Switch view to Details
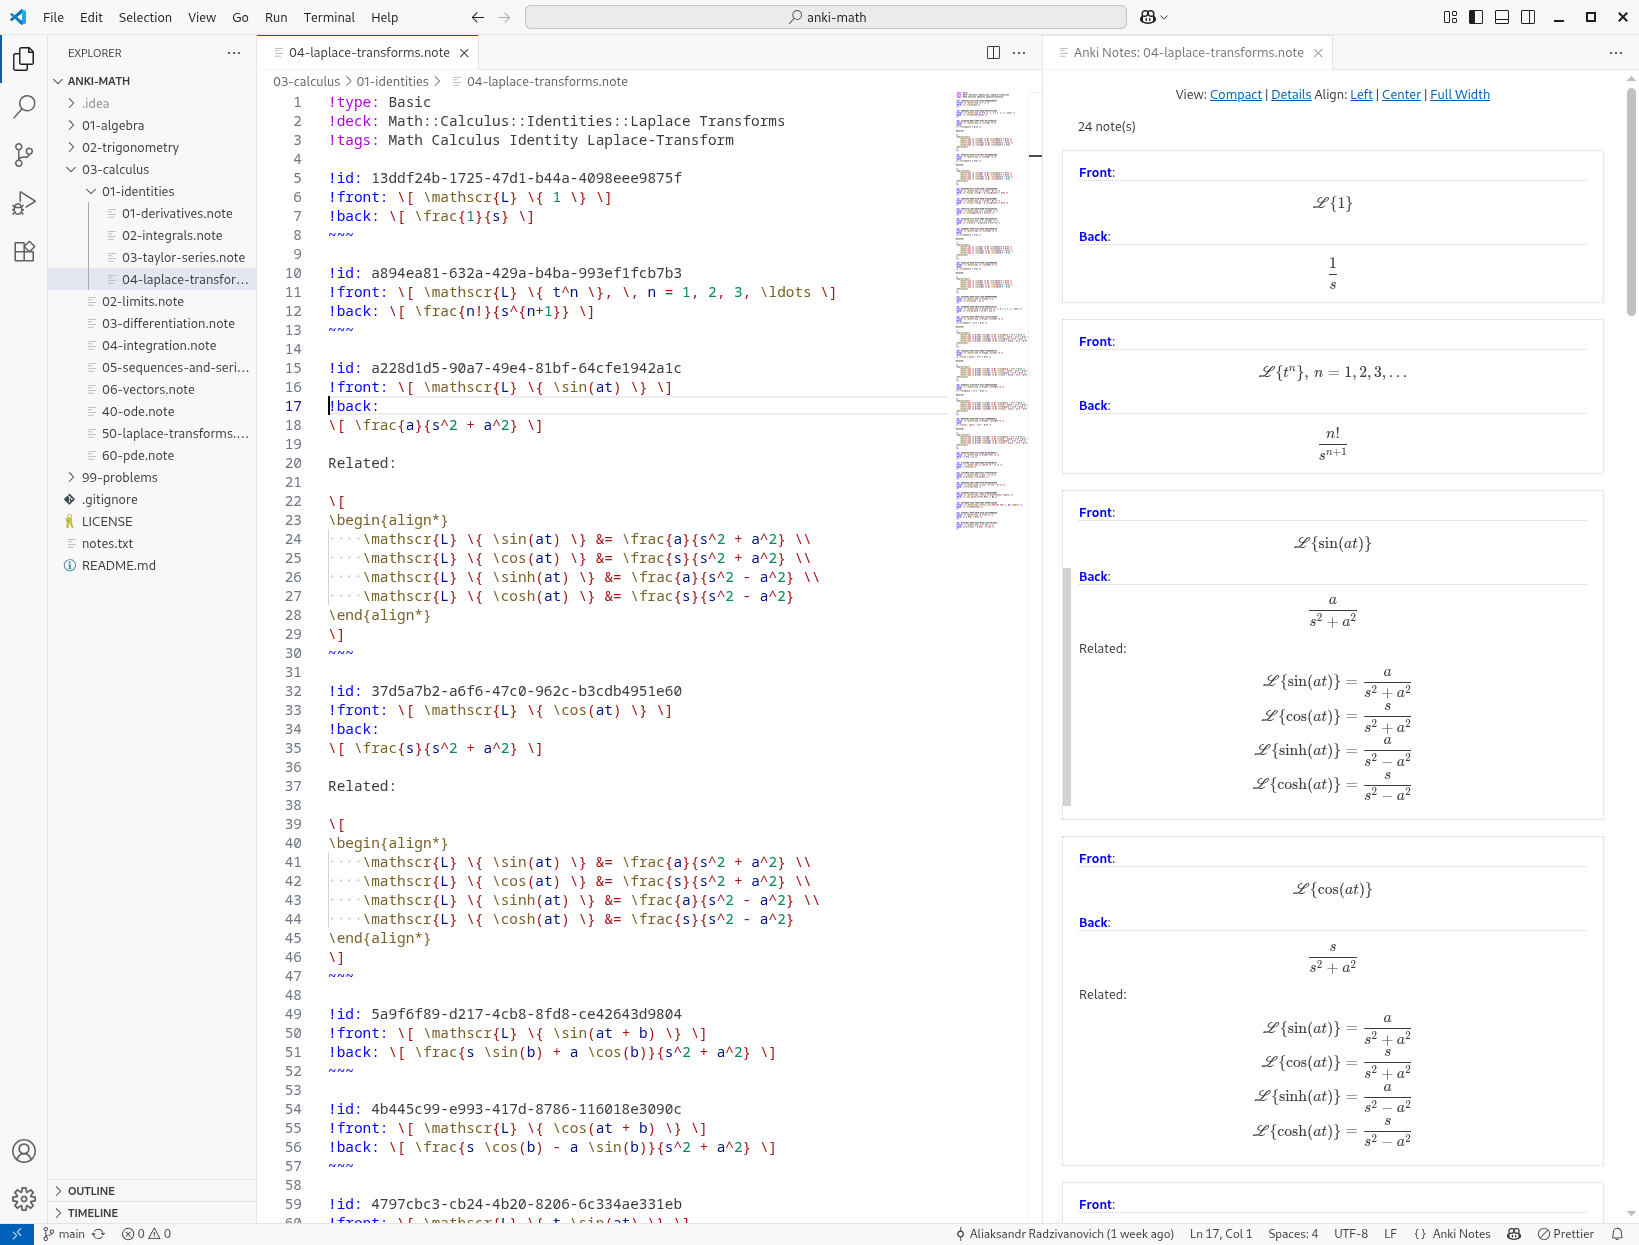Image resolution: width=1639 pixels, height=1245 pixels. coord(1291,94)
